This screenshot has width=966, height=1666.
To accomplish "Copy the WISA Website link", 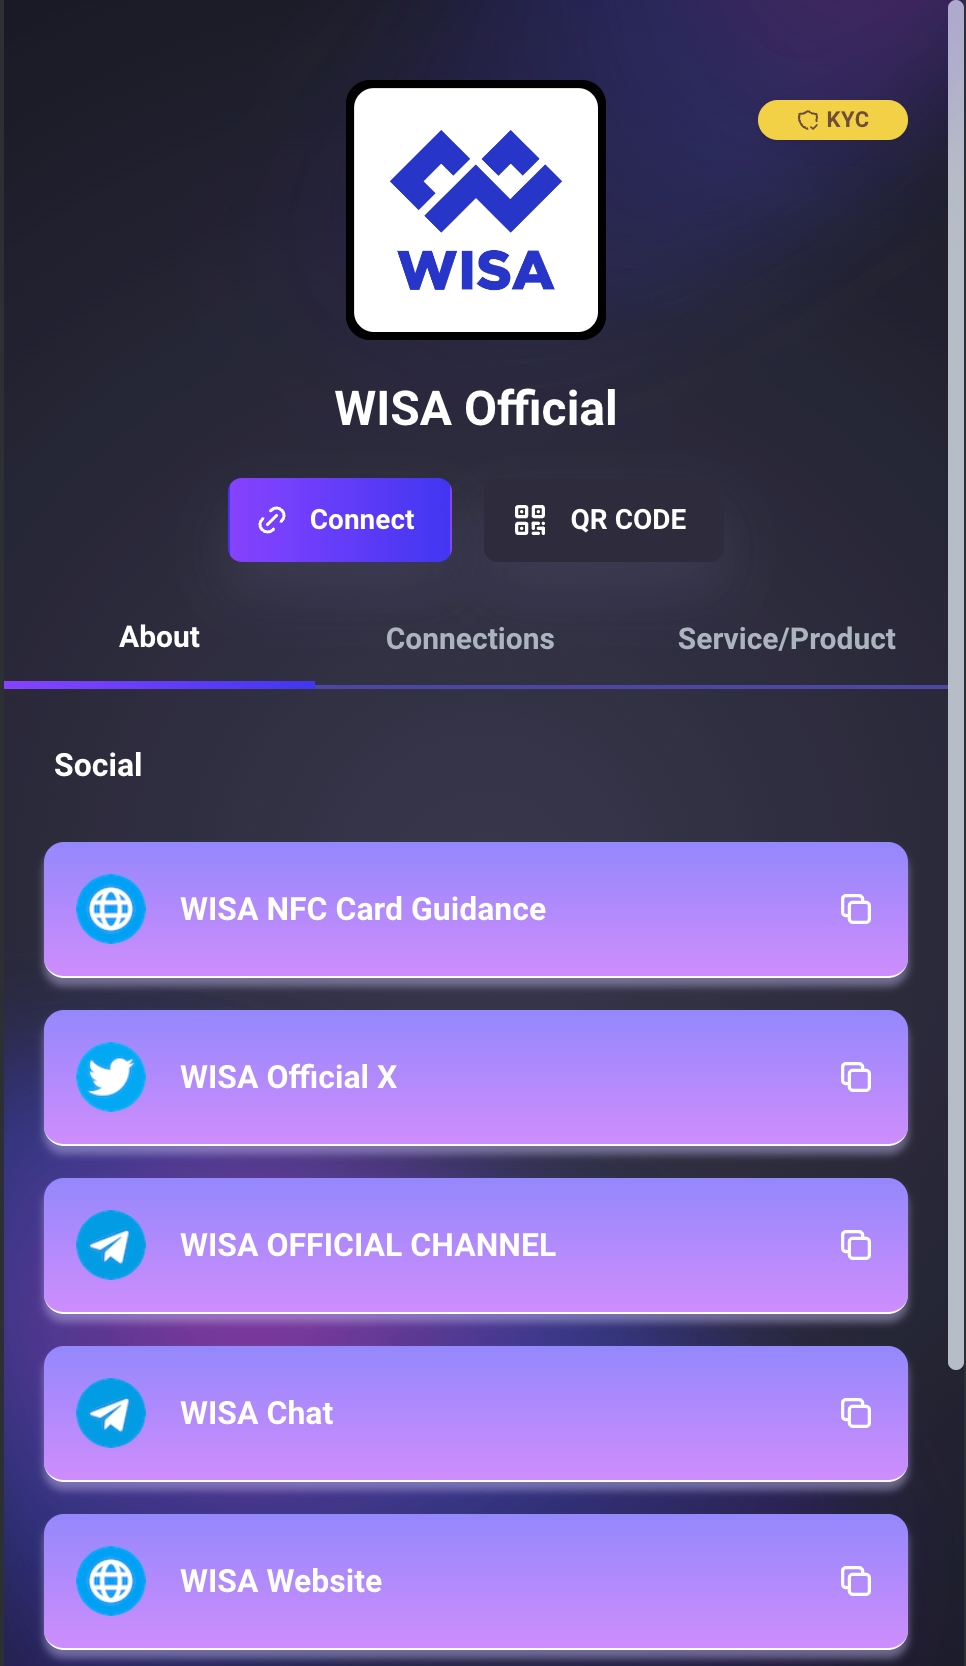I will 856,1581.
